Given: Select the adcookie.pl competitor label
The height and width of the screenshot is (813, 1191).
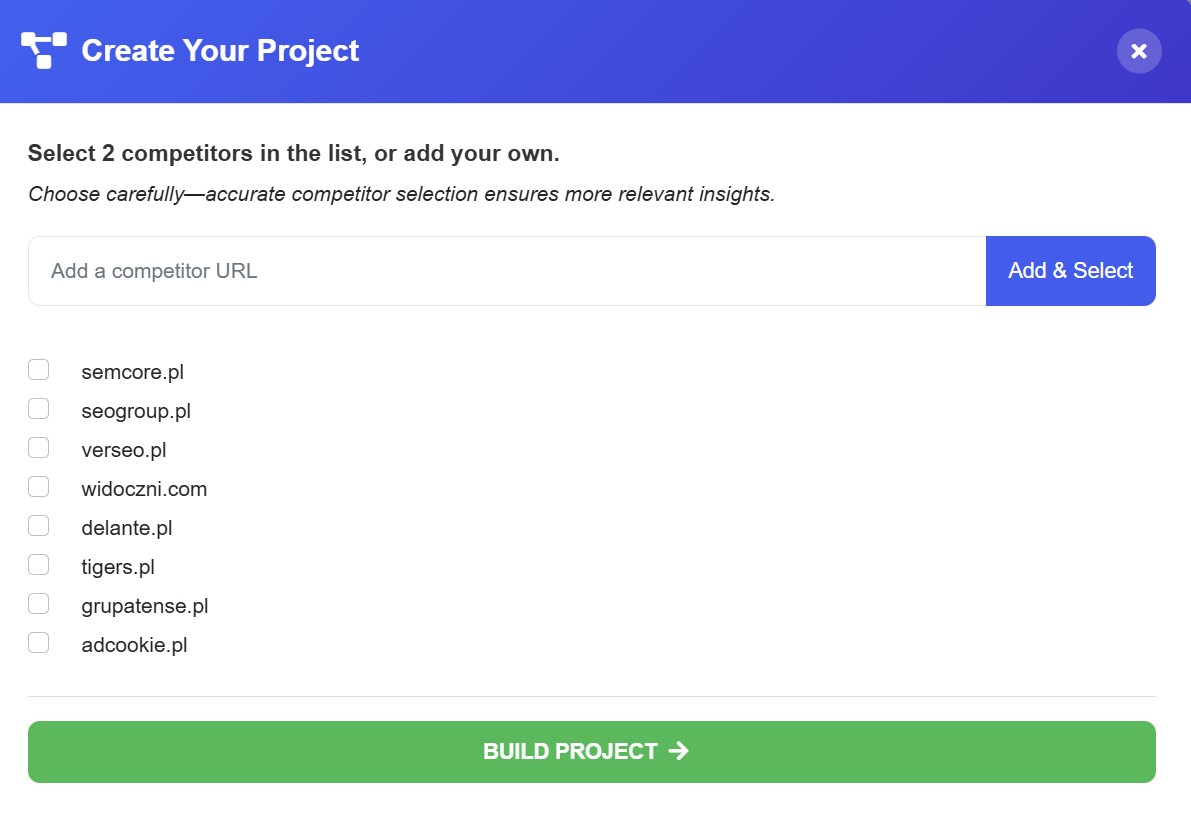Looking at the screenshot, I should tap(134, 645).
